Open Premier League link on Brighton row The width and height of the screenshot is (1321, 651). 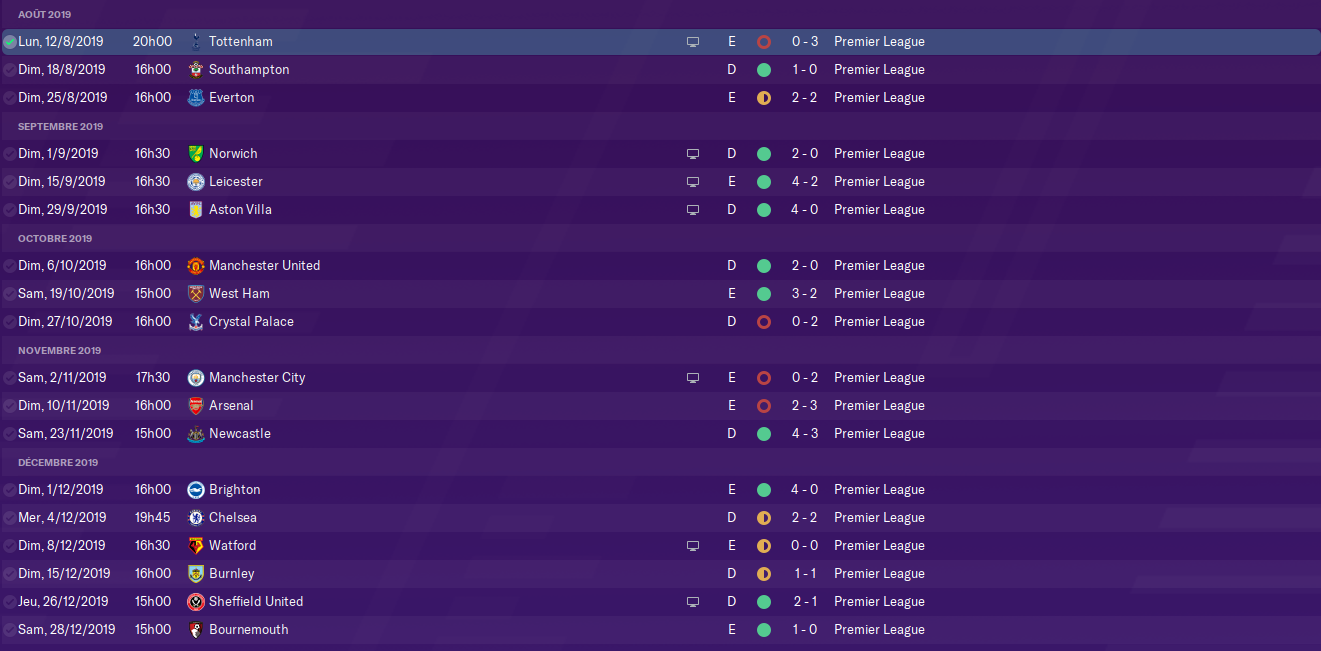(x=879, y=490)
